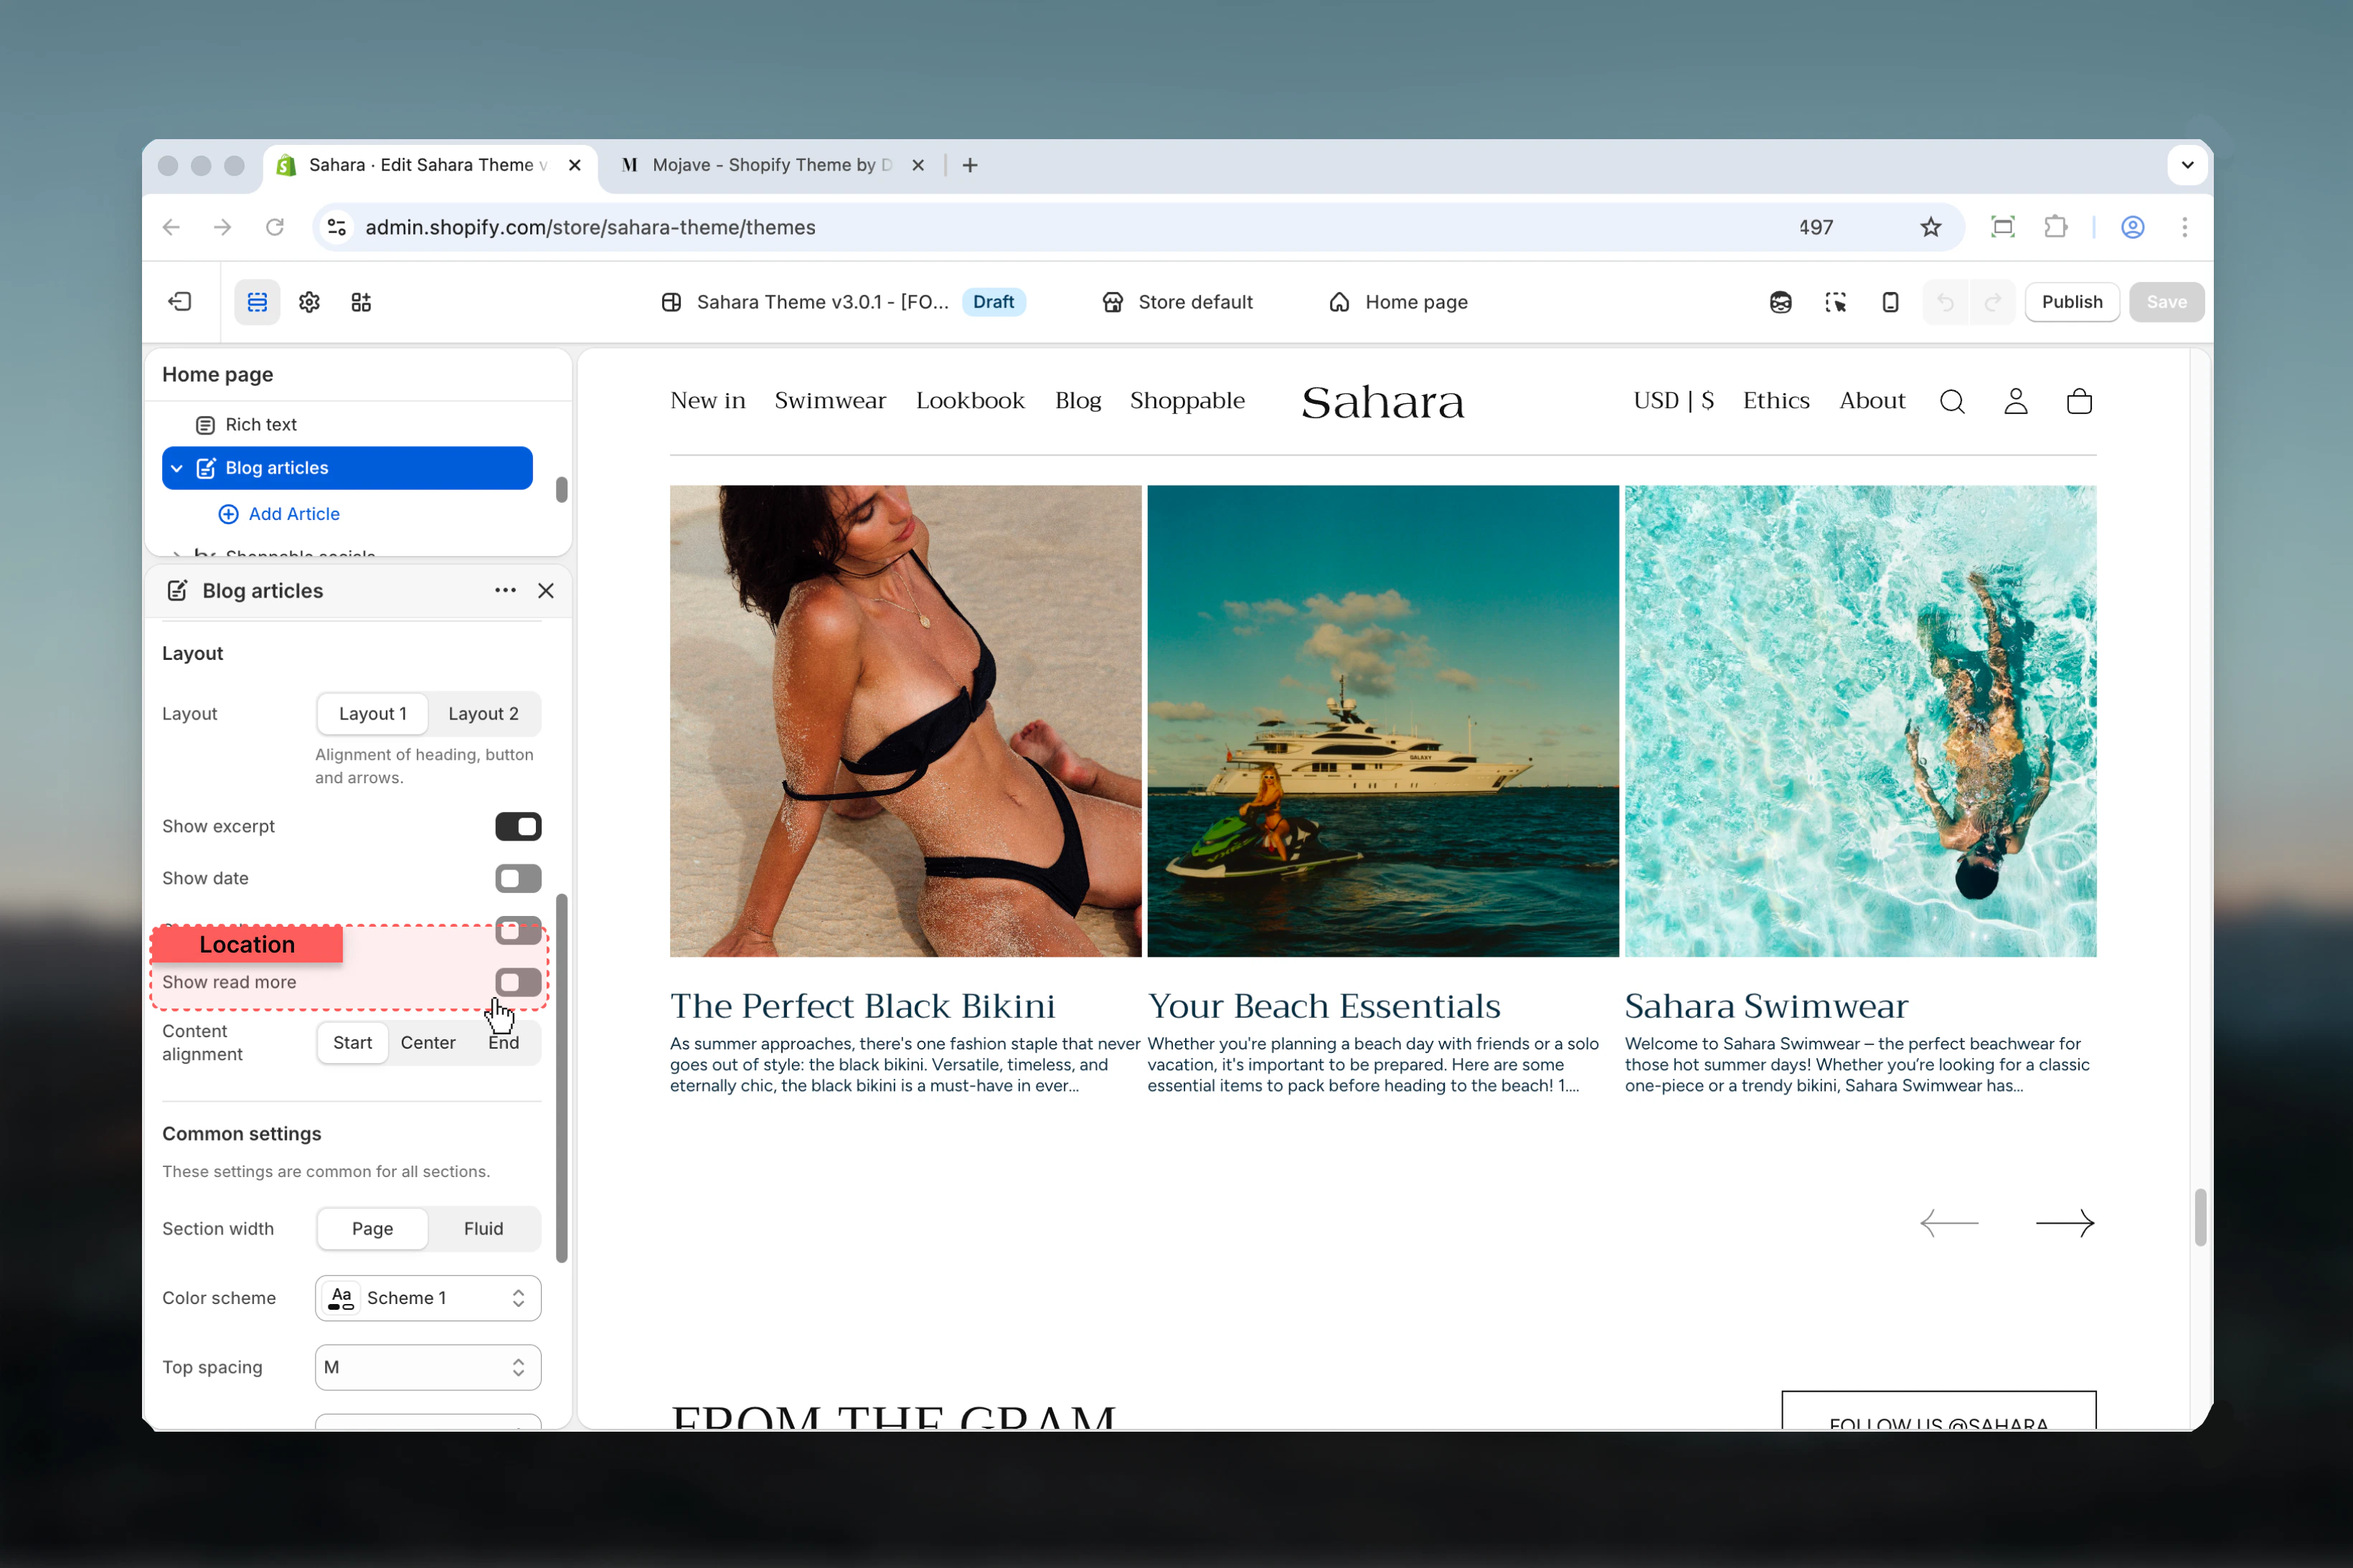Select Layout 2 option

point(483,713)
